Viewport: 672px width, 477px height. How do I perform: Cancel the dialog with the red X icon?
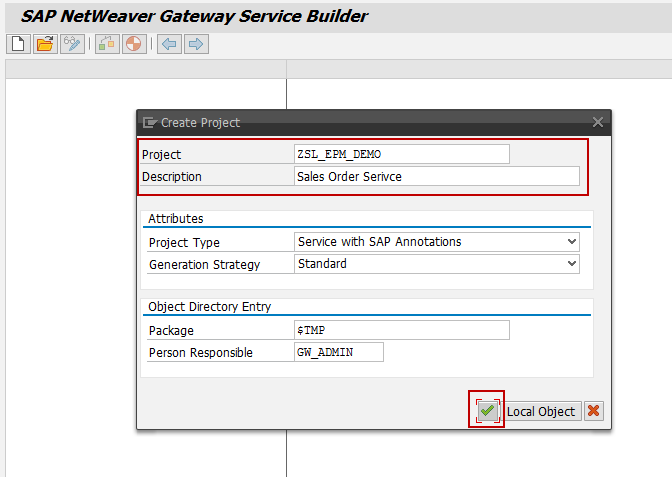click(594, 411)
